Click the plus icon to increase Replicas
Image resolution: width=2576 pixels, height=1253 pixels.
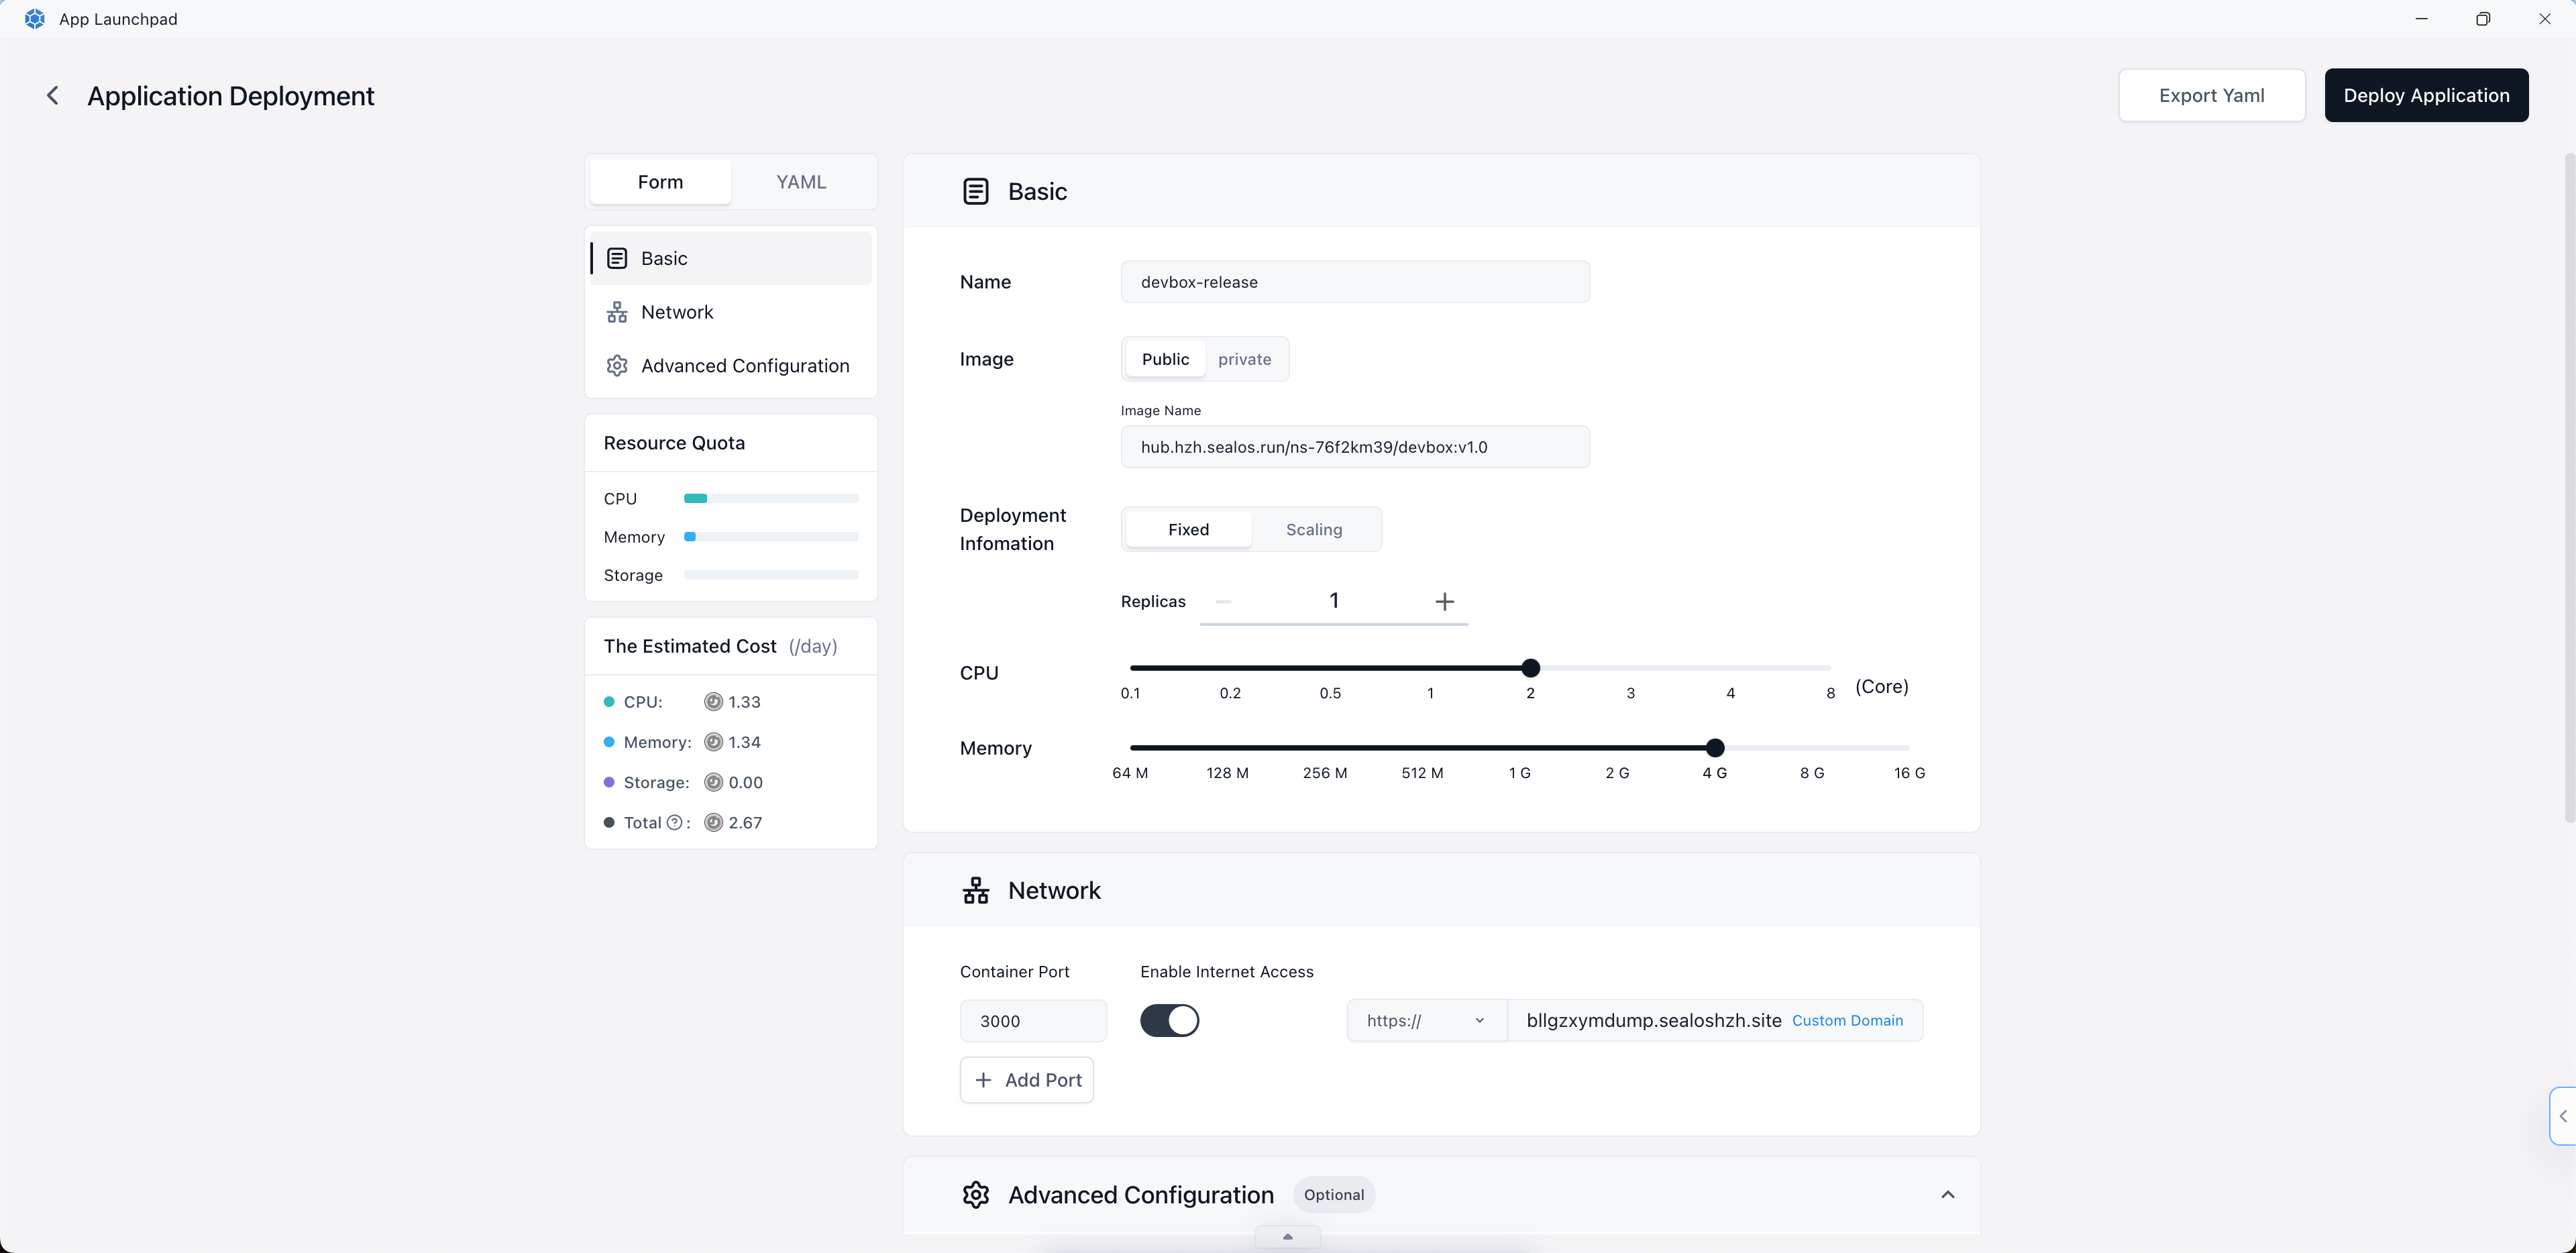pyautogui.click(x=1444, y=601)
